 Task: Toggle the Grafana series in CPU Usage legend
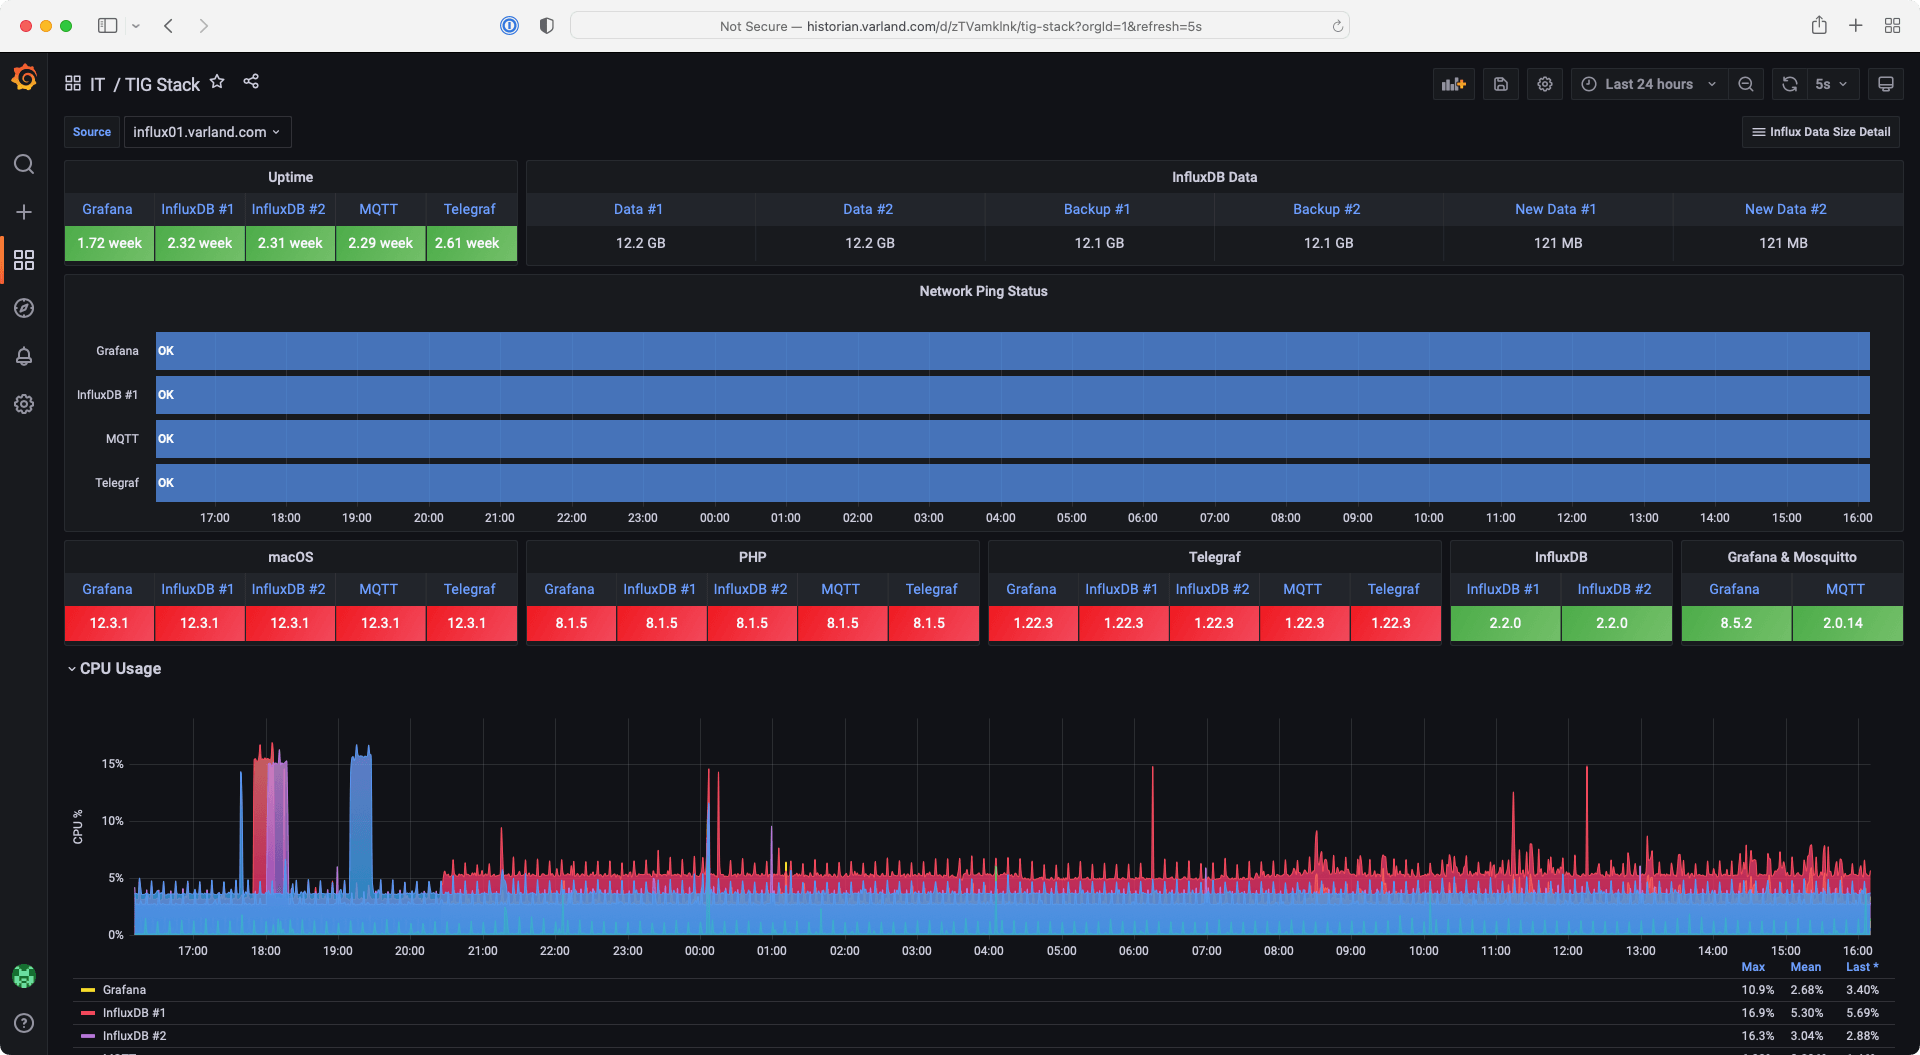click(x=125, y=990)
